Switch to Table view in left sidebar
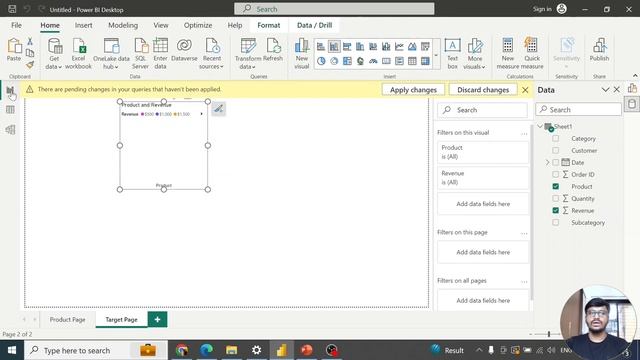This screenshot has height=360, width=640. (10, 109)
